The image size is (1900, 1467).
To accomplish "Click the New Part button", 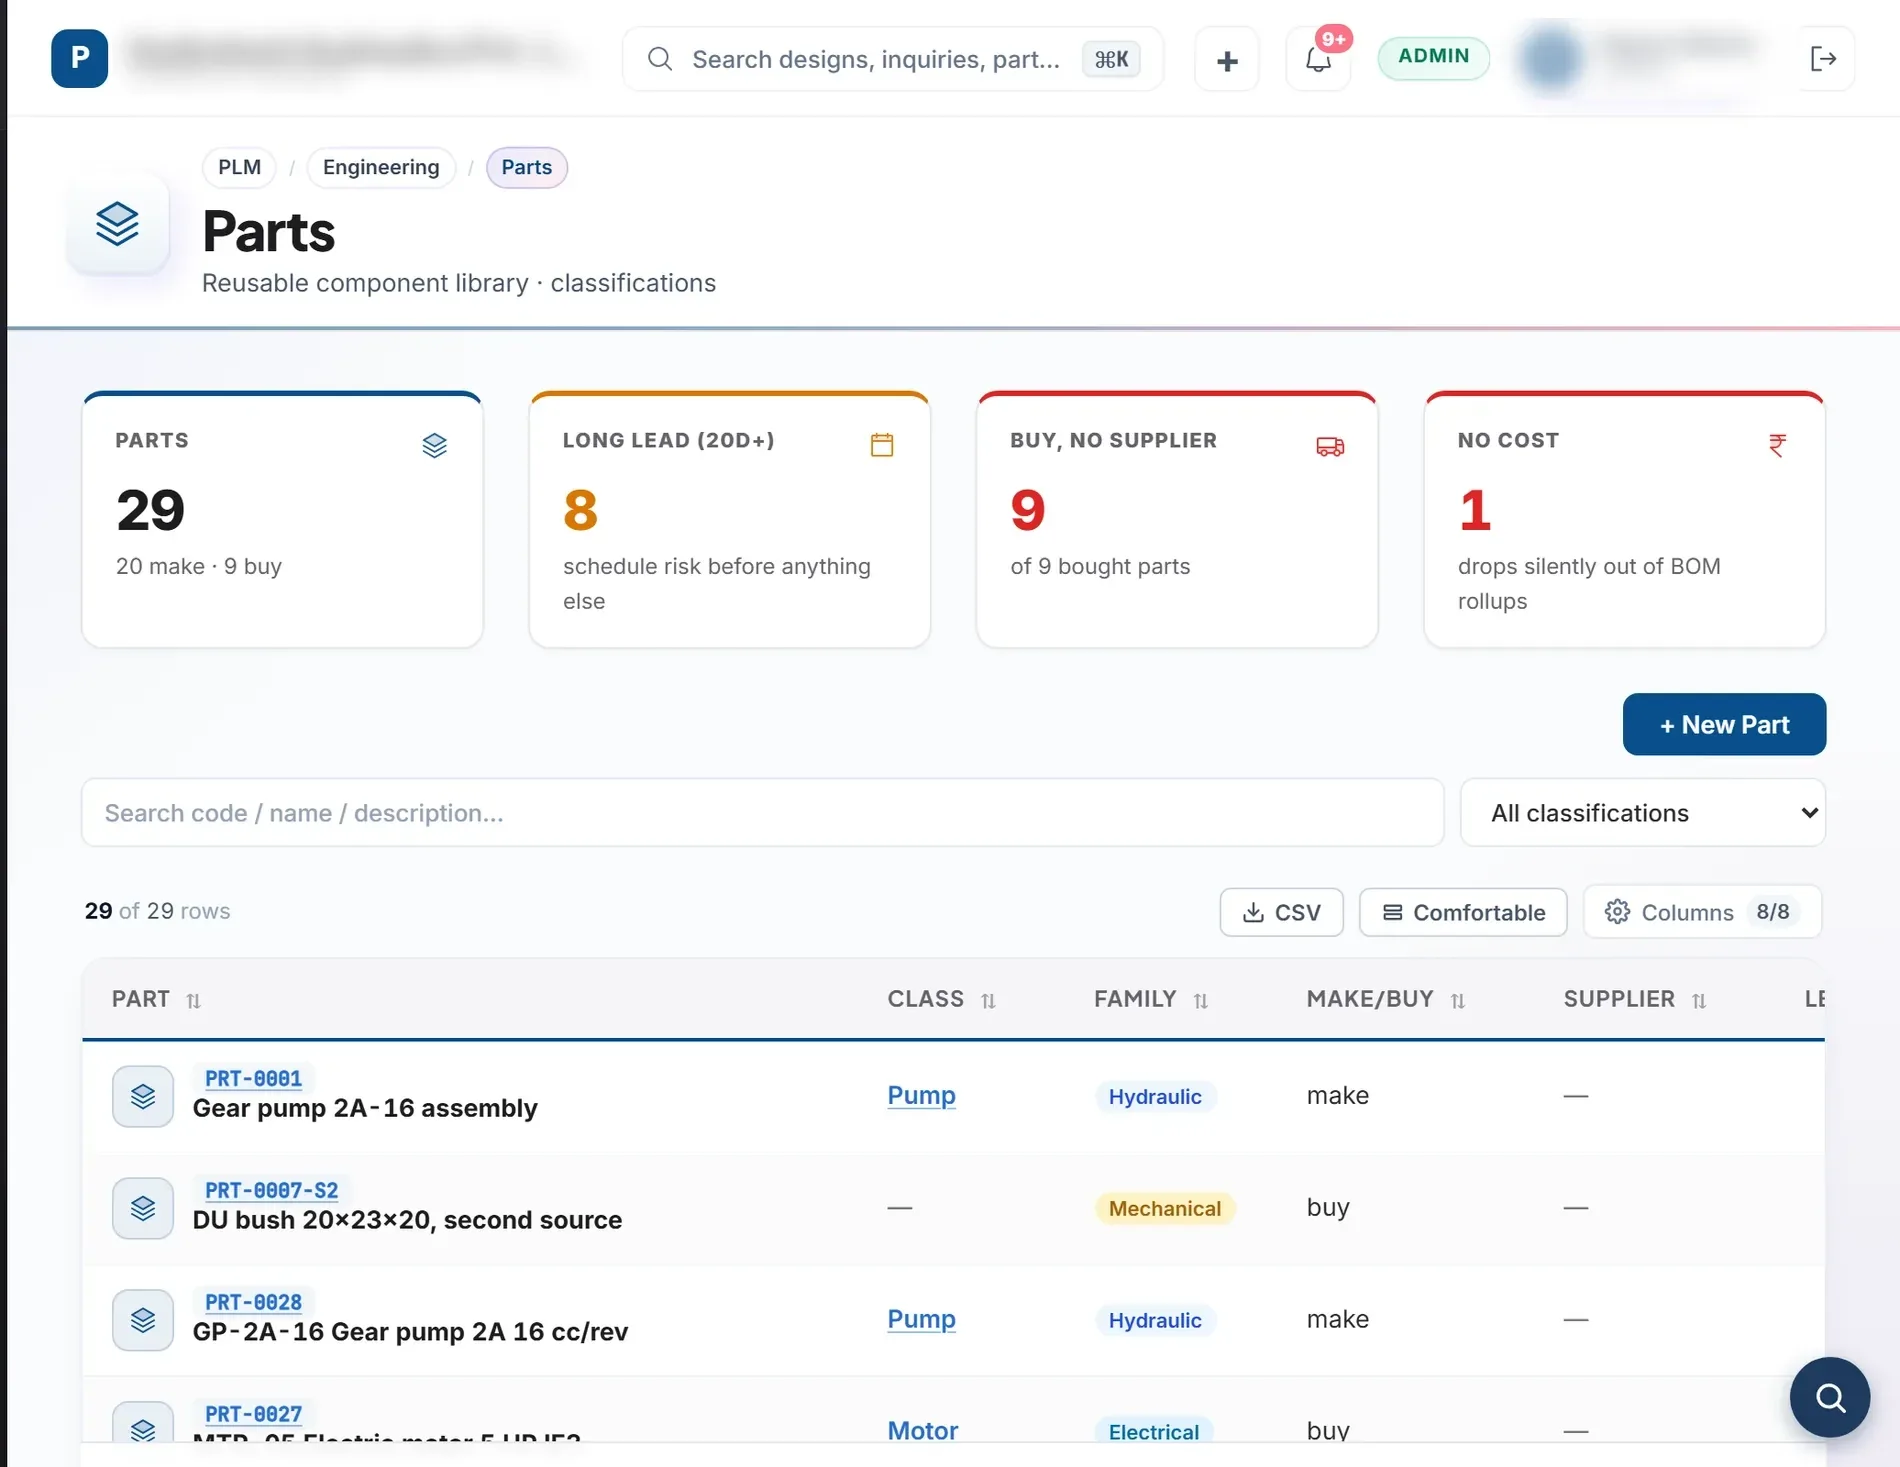I will pos(1724,724).
